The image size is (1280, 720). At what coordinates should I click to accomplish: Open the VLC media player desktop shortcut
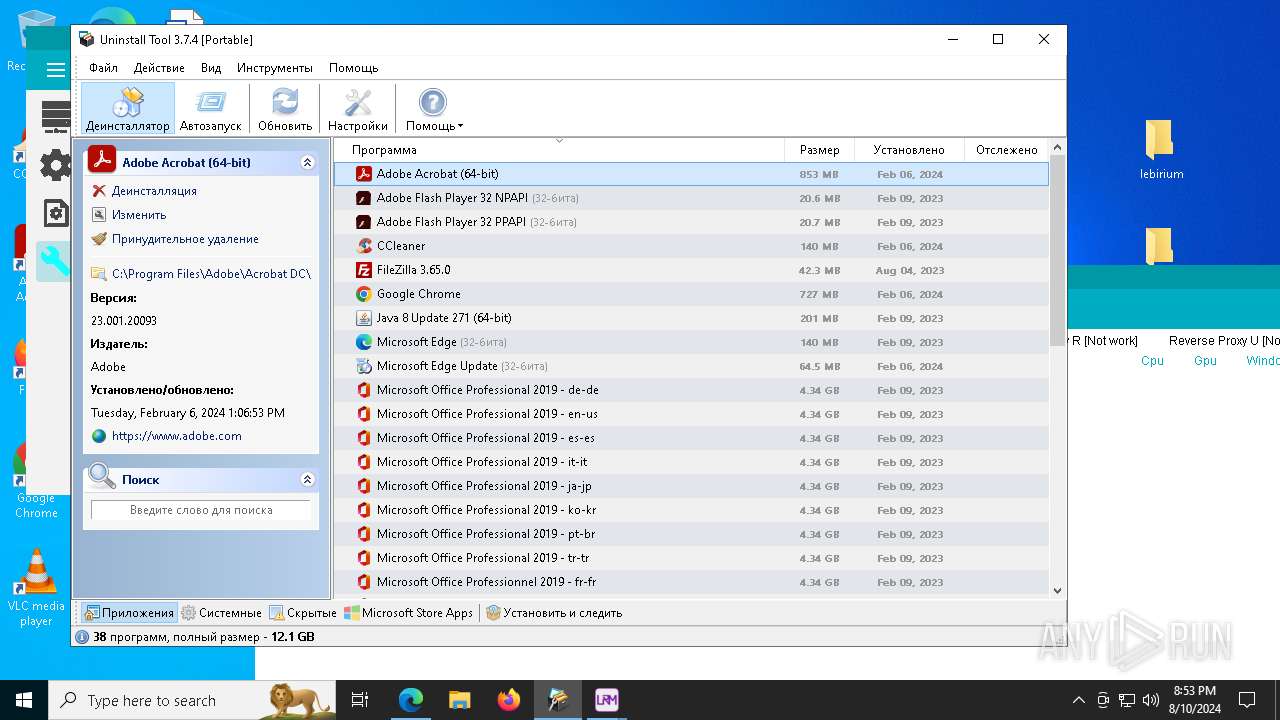36,589
